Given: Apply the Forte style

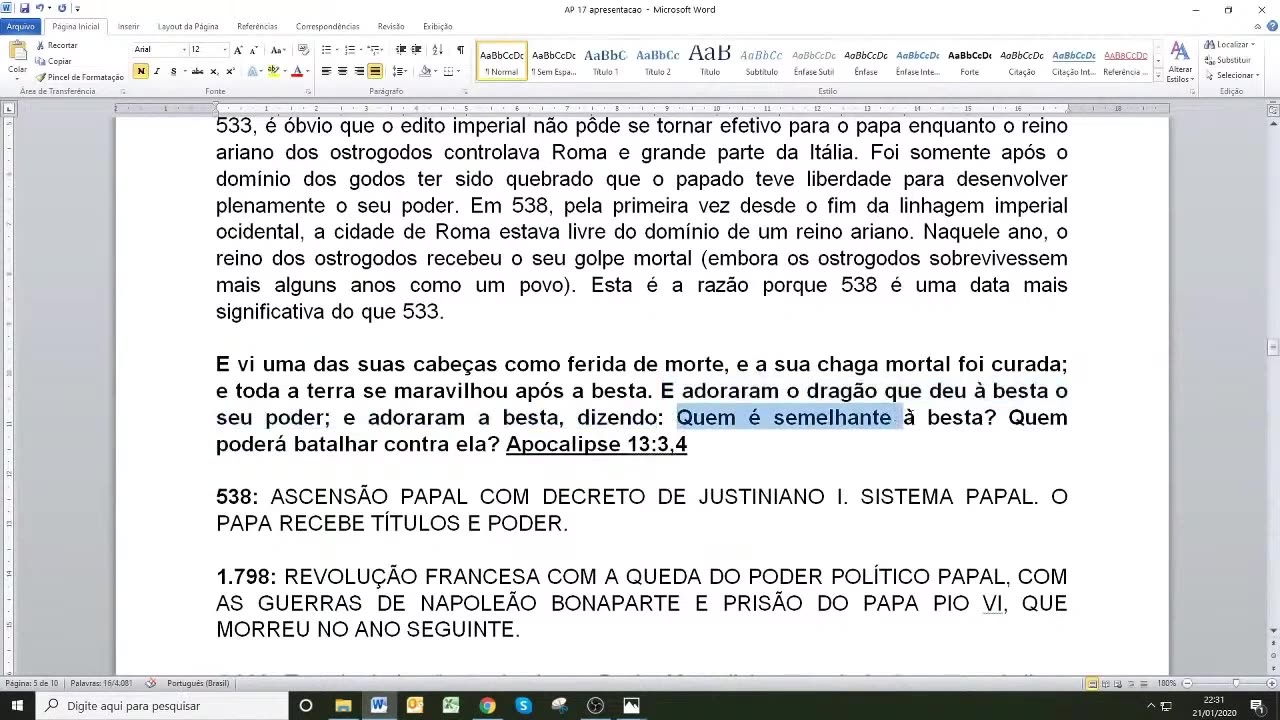Looking at the screenshot, I should coord(969,61).
